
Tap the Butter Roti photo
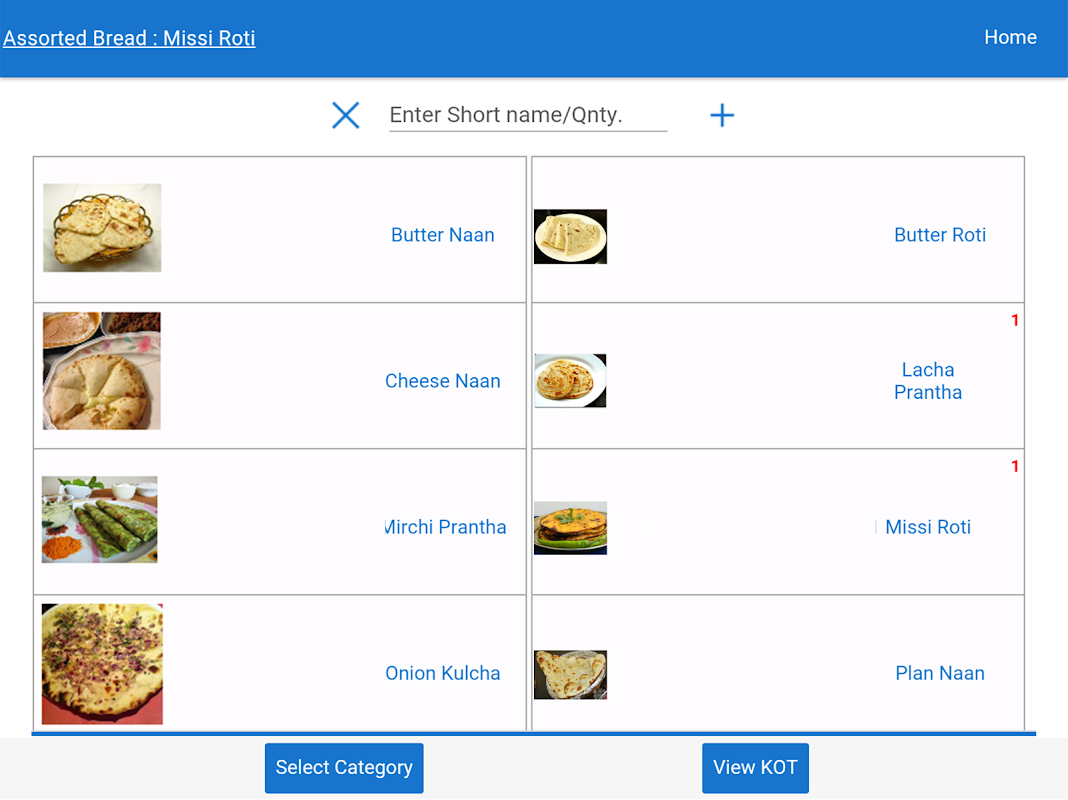click(x=570, y=236)
